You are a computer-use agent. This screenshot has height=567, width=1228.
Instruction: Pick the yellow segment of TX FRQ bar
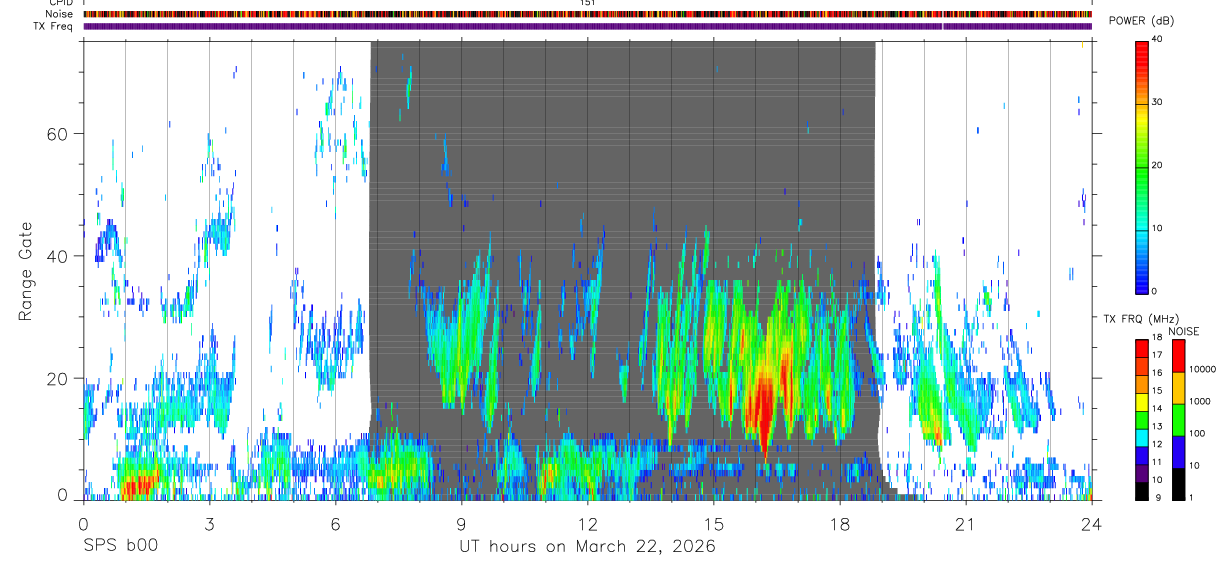pyautogui.click(x=1144, y=402)
